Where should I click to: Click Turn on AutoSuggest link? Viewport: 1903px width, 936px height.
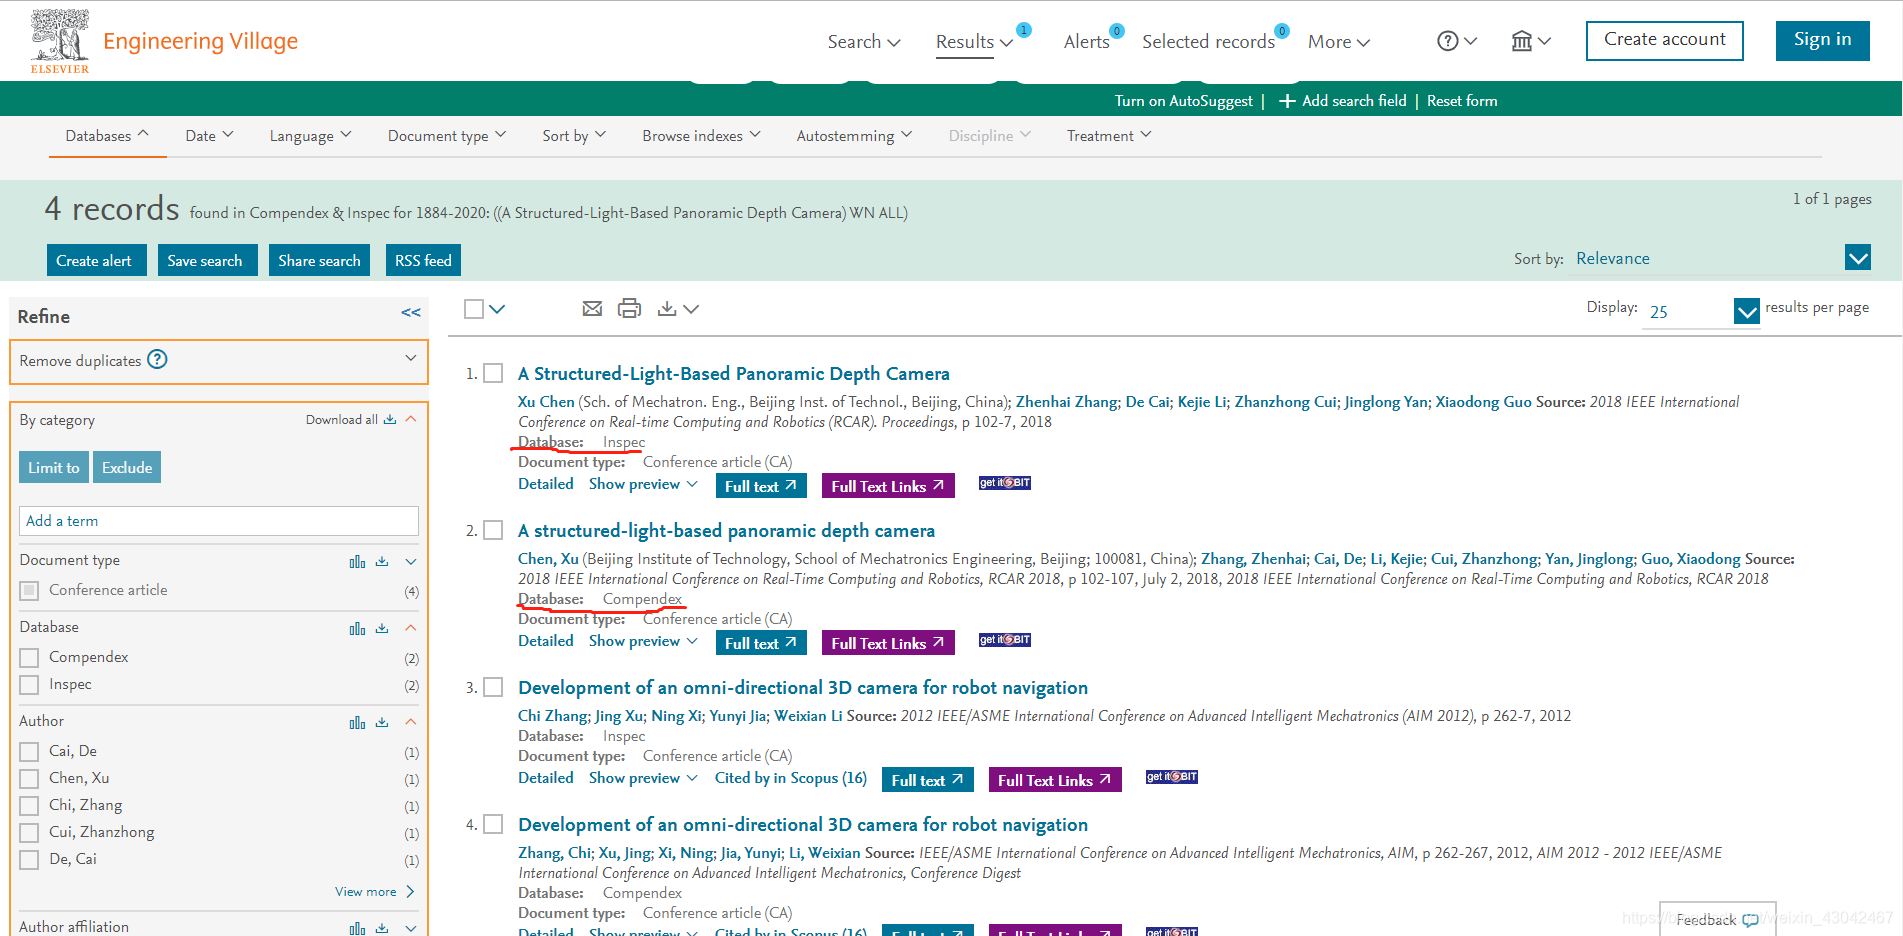pos(1183,101)
